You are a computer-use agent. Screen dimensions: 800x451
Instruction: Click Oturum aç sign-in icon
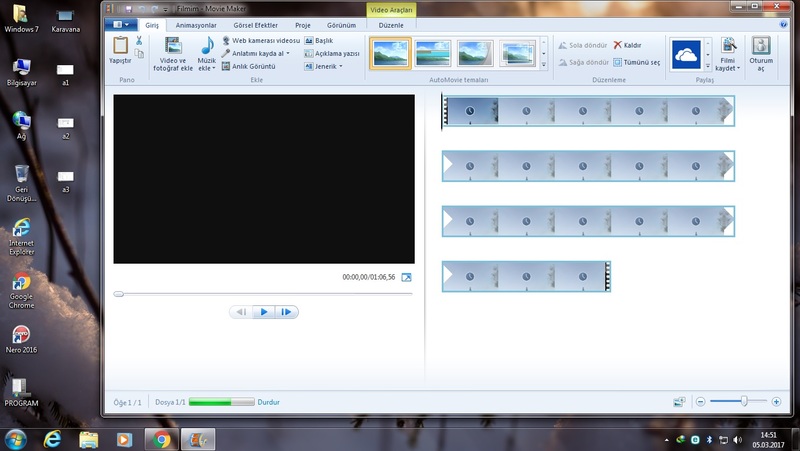(x=761, y=45)
